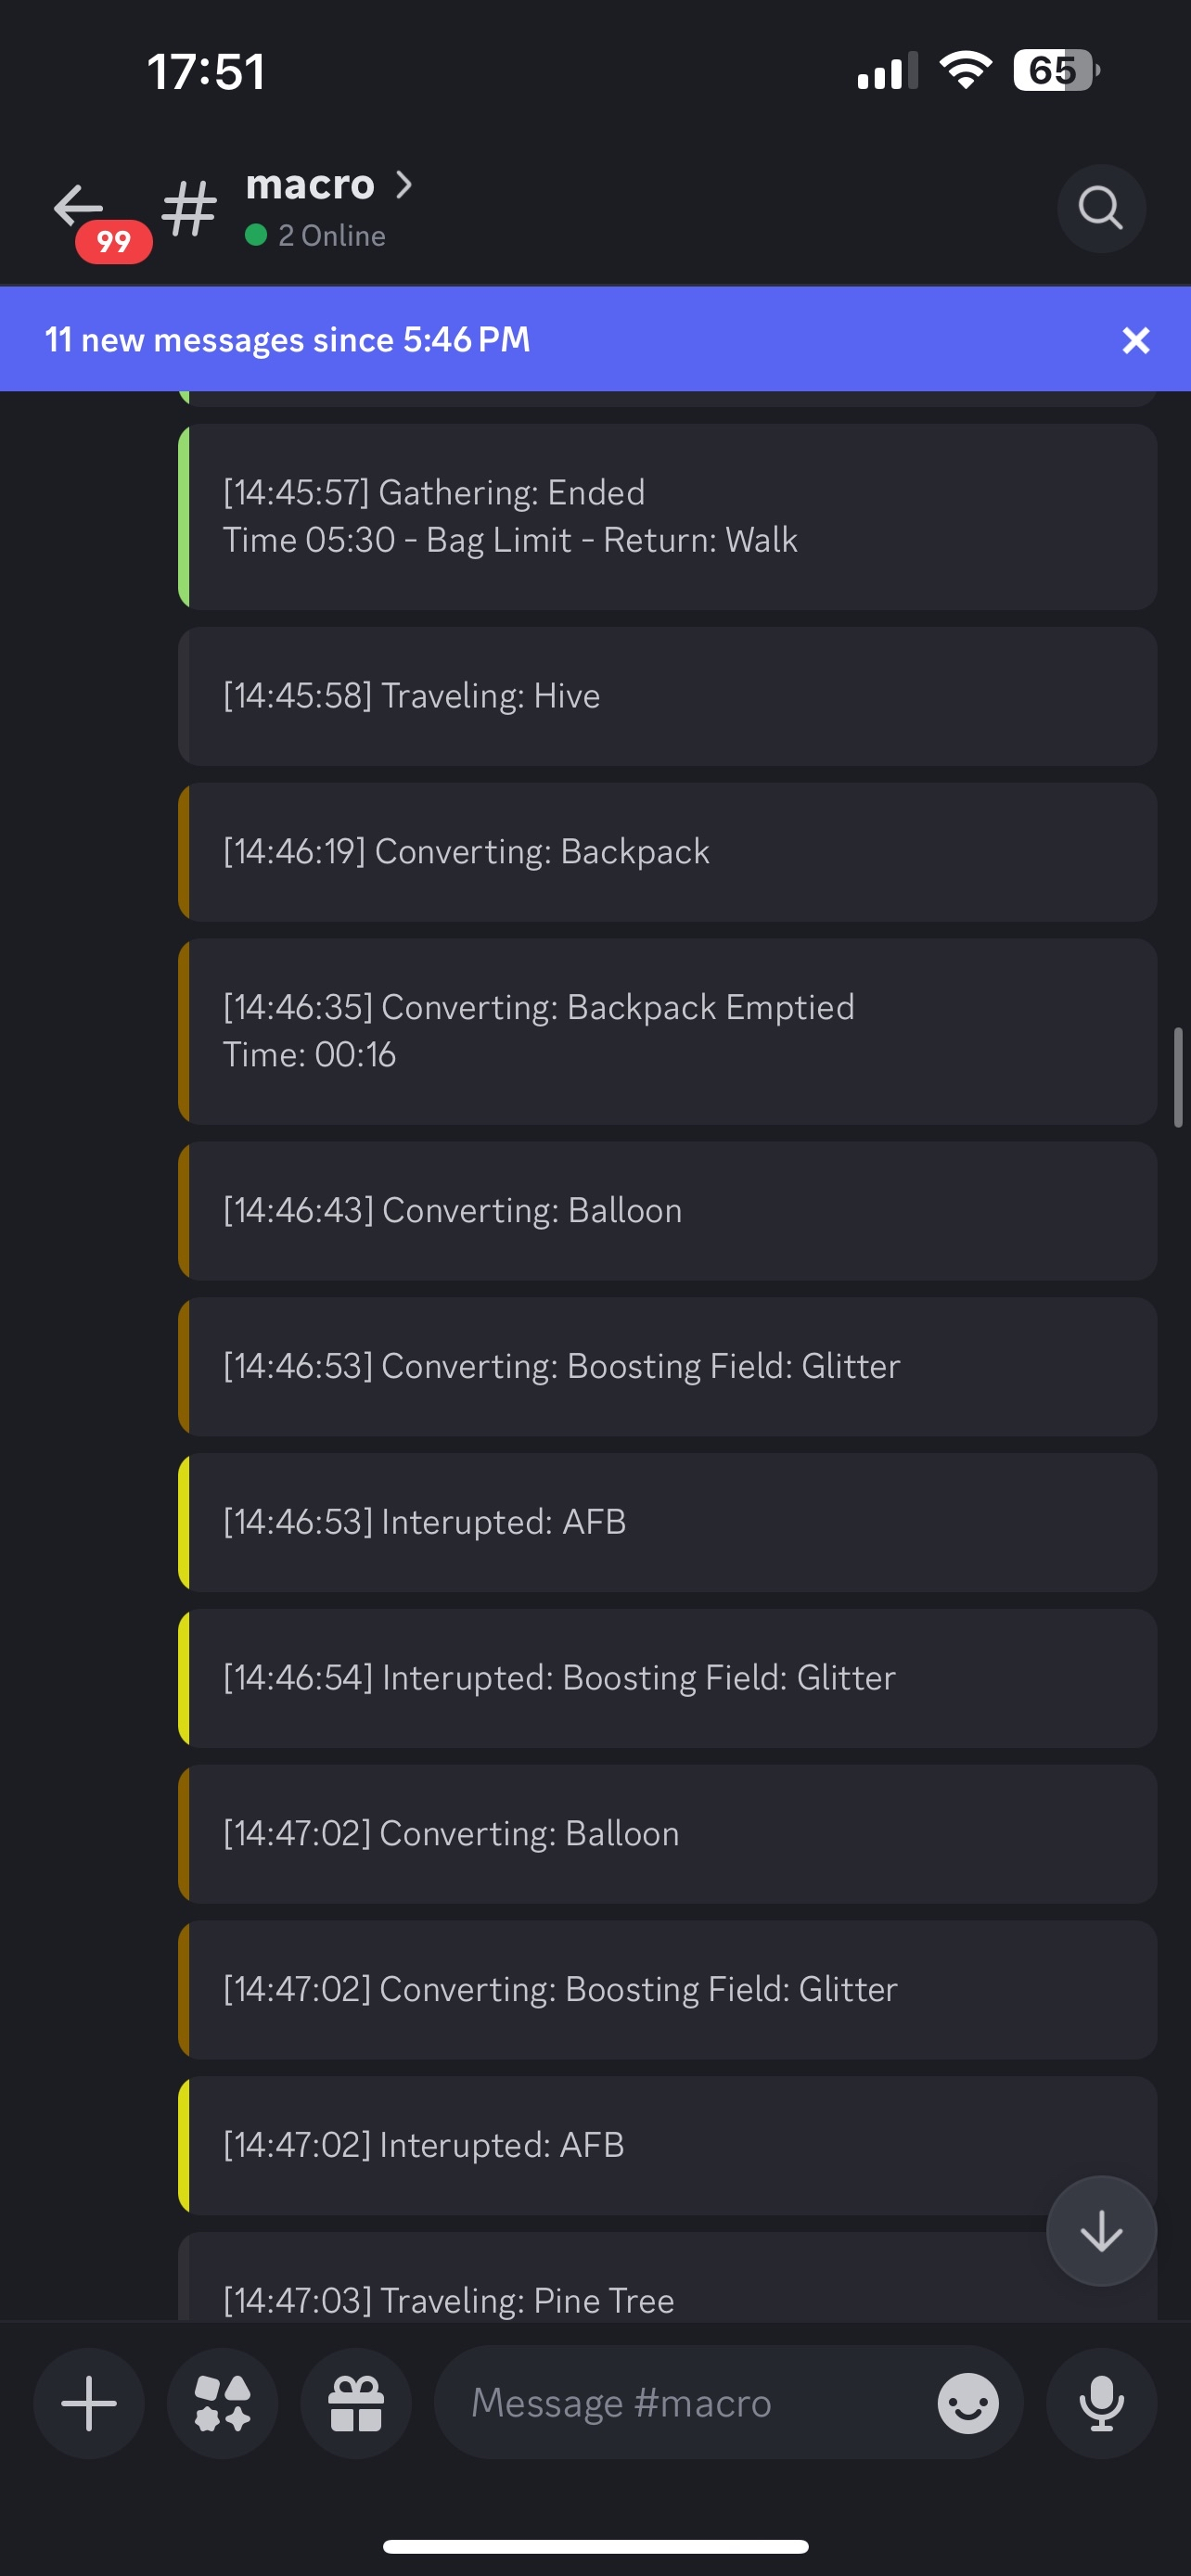Select Gathering: Ended embed message
Image resolution: width=1191 pixels, height=2576 pixels.
[667, 516]
